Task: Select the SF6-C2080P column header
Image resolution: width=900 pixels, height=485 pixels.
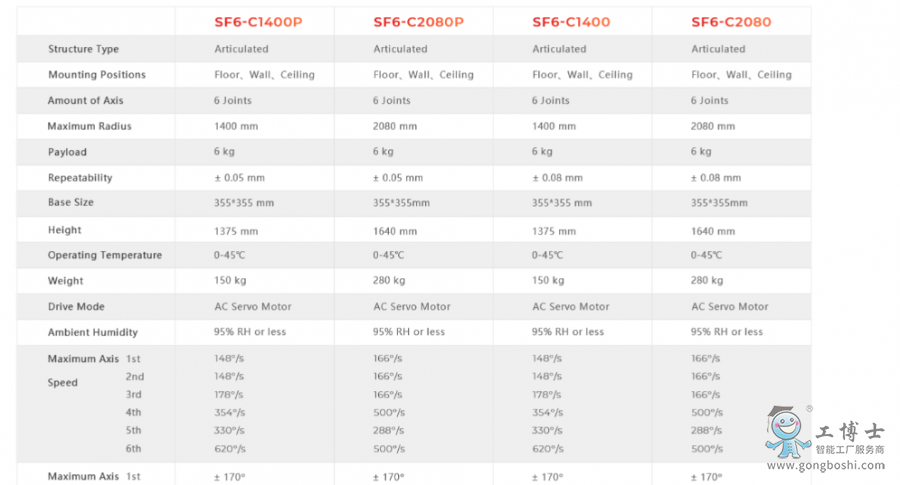Action: [418, 22]
